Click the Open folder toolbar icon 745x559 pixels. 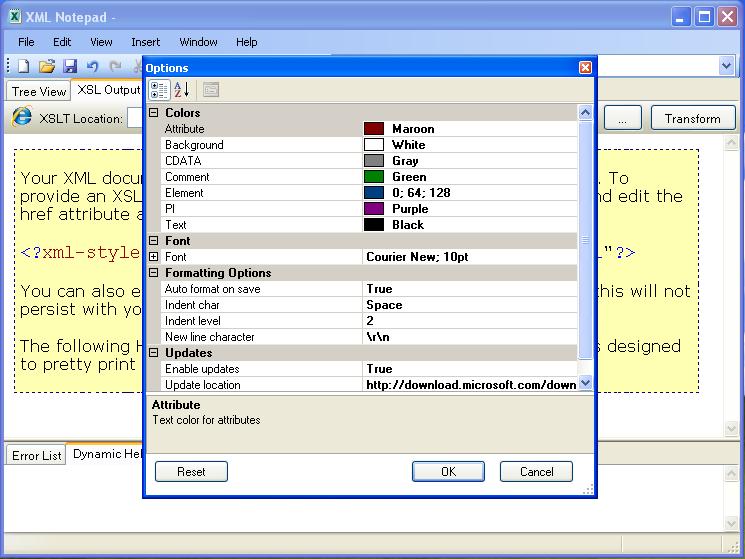coord(47,66)
